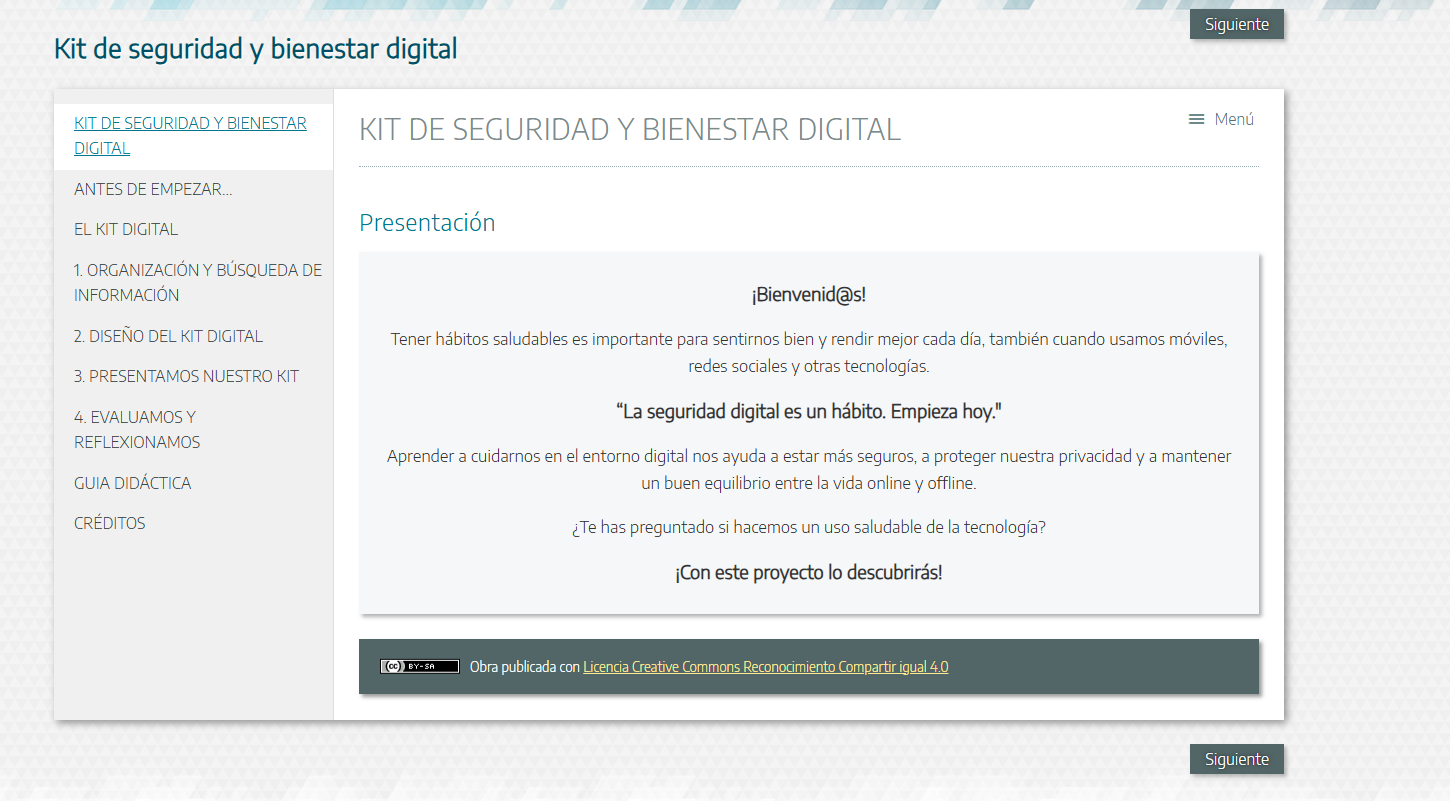Click the 'Presentación' section heading

click(x=427, y=223)
